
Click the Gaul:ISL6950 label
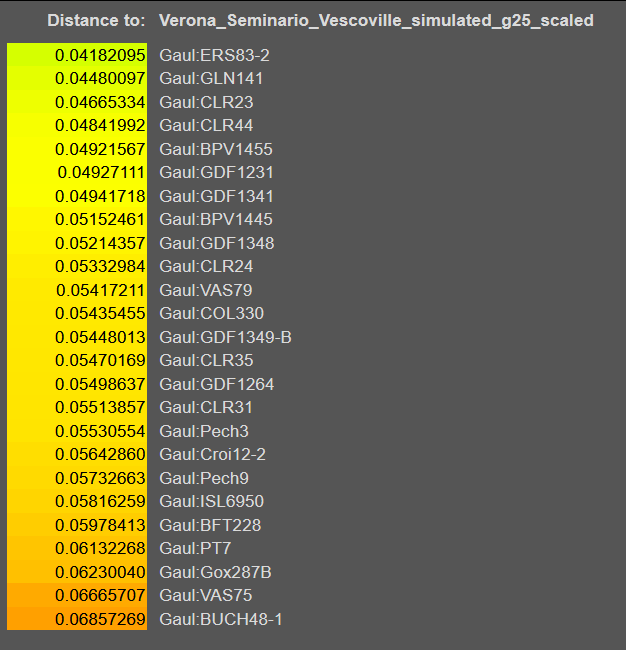(x=211, y=502)
